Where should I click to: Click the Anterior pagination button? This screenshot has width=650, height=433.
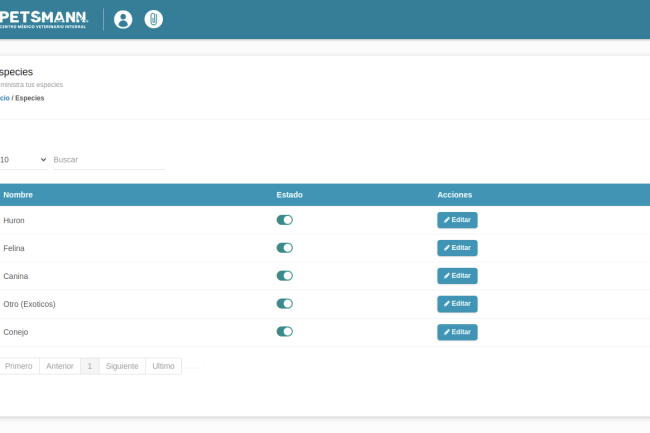[x=60, y=366]
